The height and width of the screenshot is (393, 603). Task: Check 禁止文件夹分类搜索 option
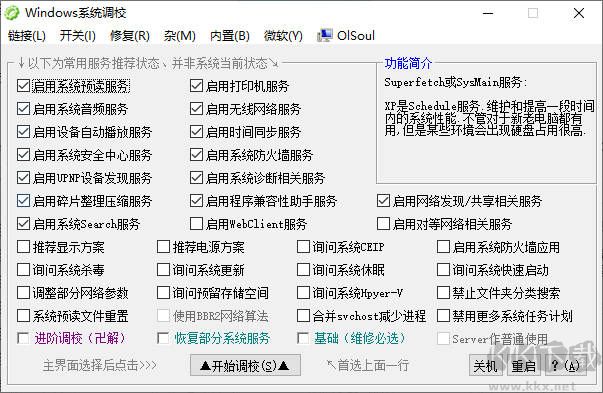443,293
